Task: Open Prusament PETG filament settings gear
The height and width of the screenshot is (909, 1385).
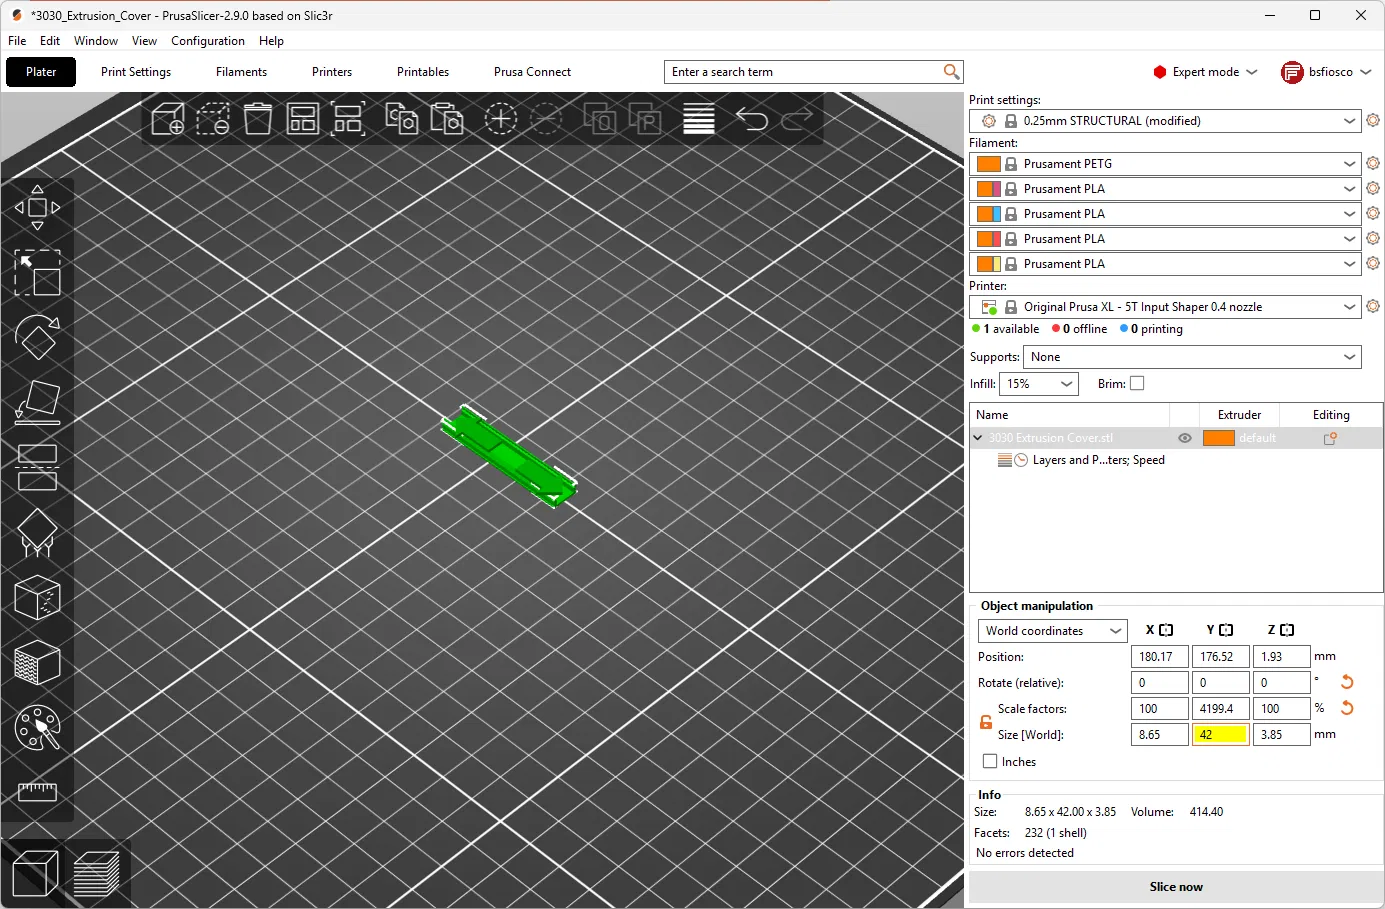Action: (1373, 163)
